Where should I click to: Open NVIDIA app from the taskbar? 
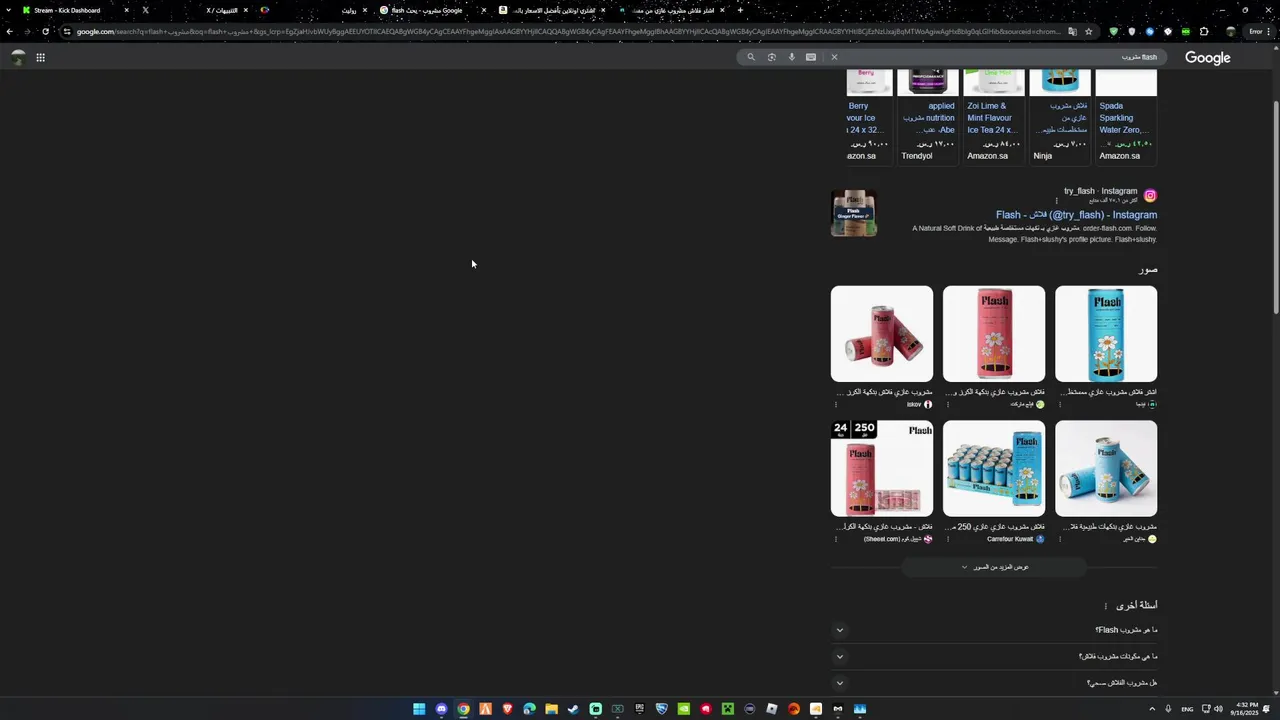pyautogui.click(x=683, y=709)
